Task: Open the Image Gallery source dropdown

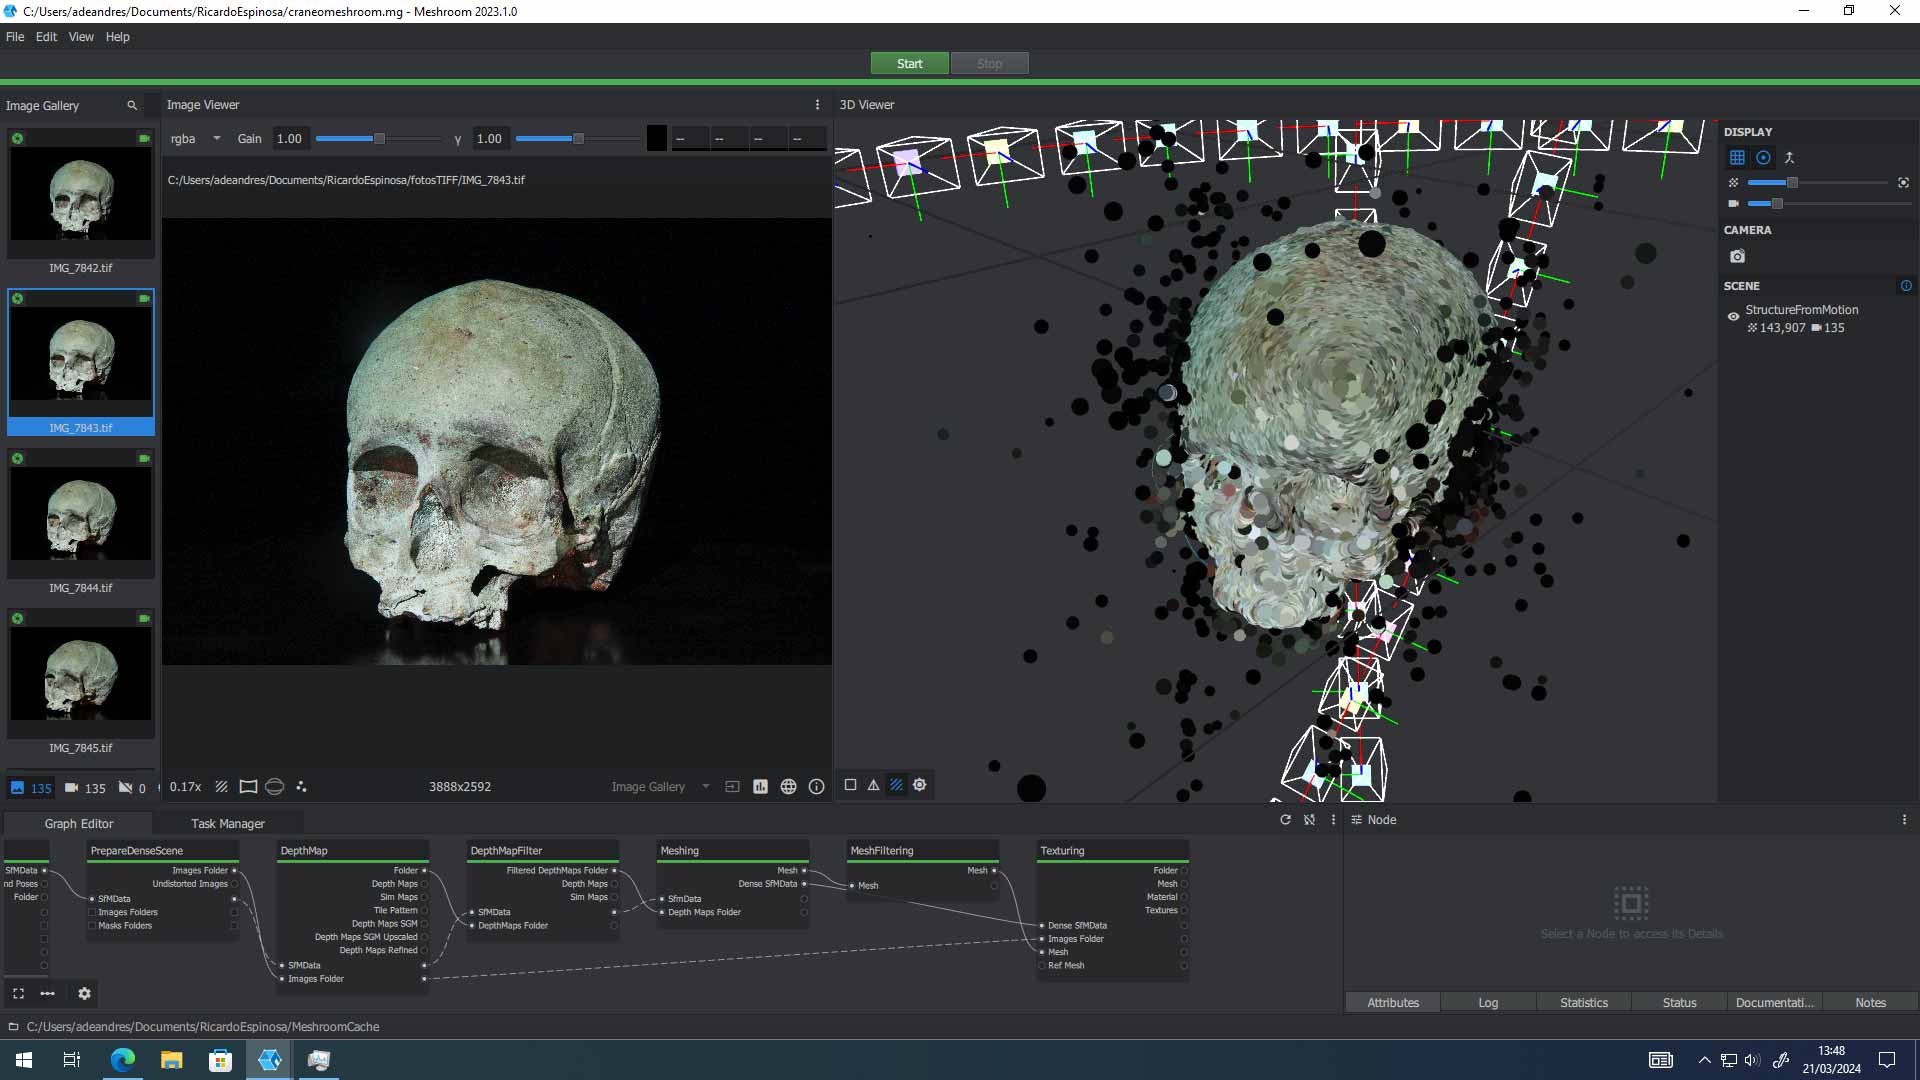Action: [x=660, y=787]
